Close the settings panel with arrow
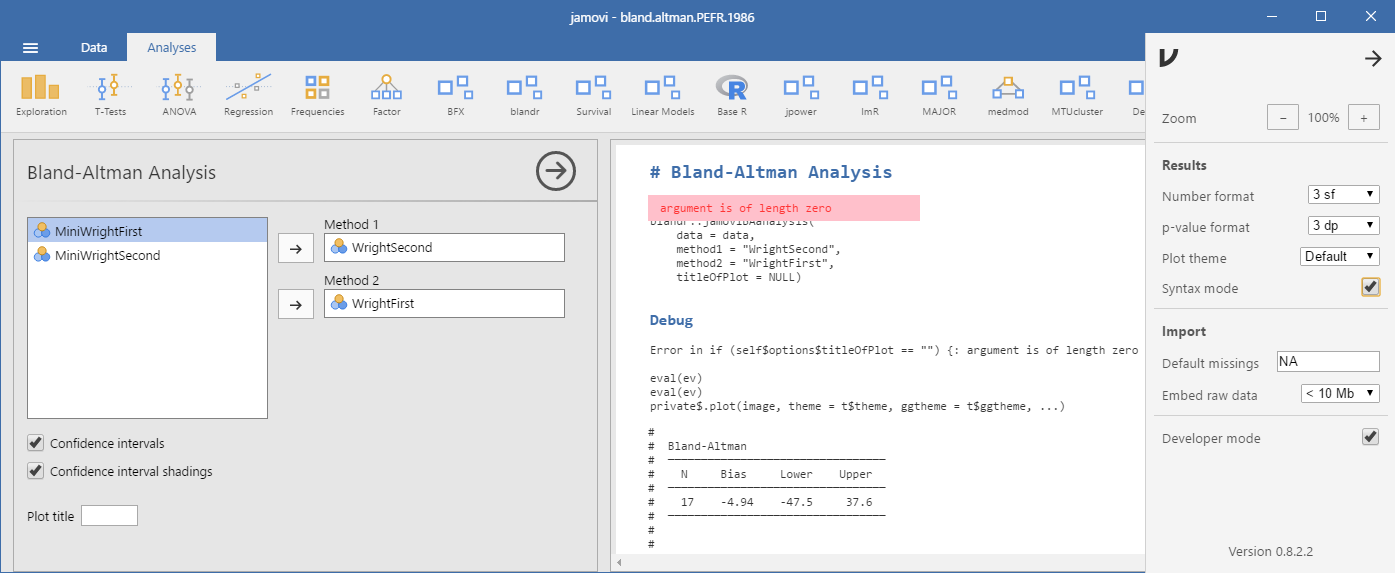Viewport: 1395px width, 573px height. pyautogui.click(x=1373, y=59)
